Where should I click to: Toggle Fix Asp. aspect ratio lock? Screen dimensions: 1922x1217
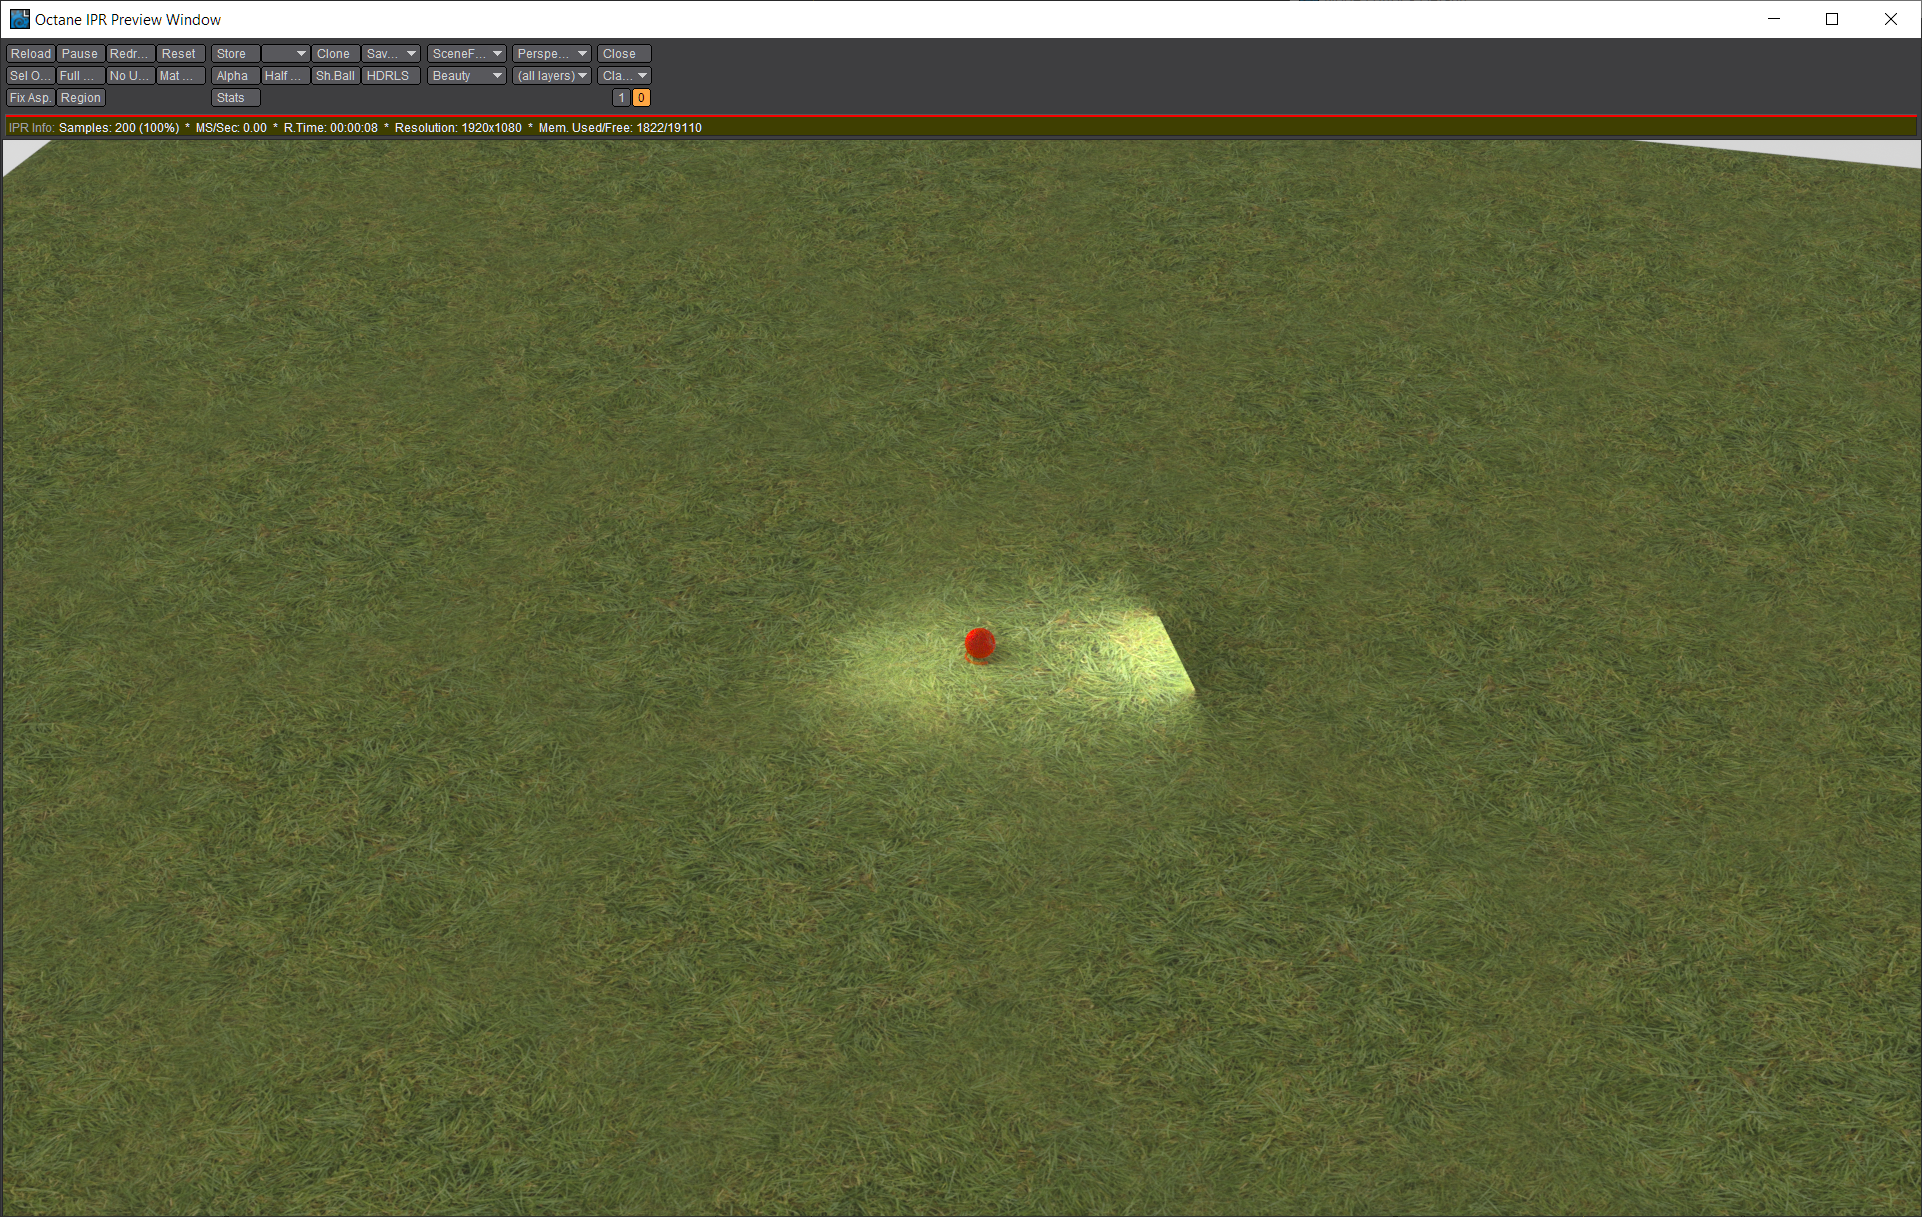30,98
